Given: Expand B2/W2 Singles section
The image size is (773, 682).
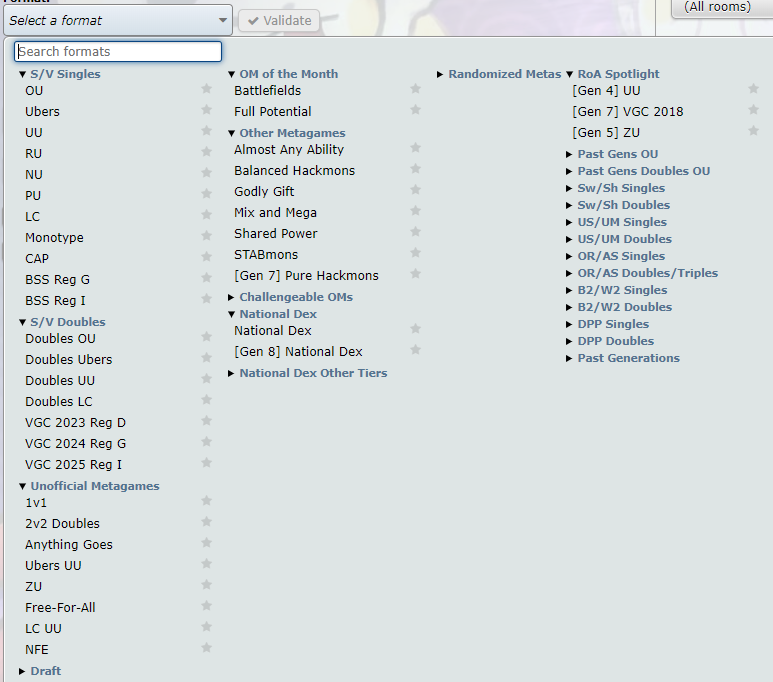Looking at the screenshot, I should tap(617, 290).
